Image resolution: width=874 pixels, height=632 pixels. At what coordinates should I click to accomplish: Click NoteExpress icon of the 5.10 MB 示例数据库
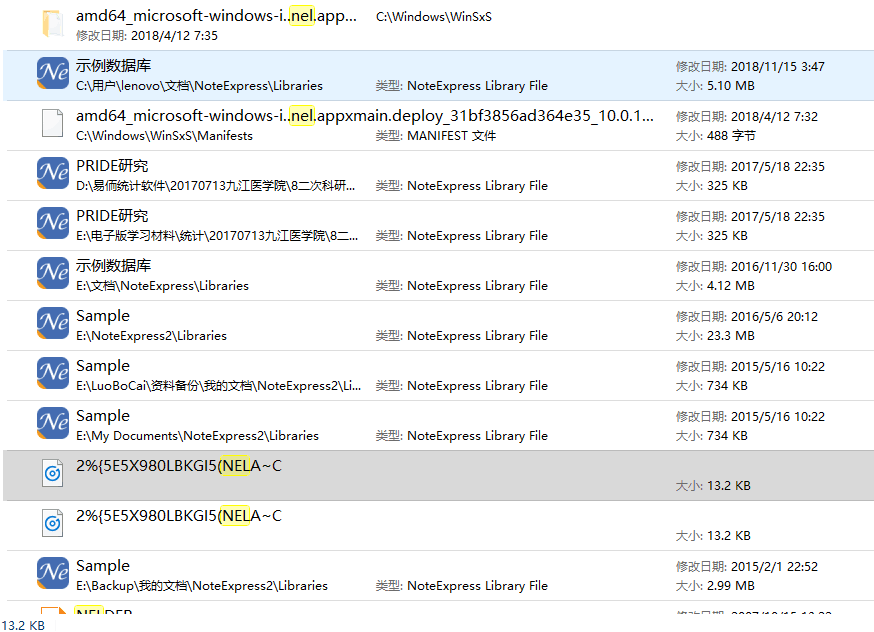tap(53, 73)
